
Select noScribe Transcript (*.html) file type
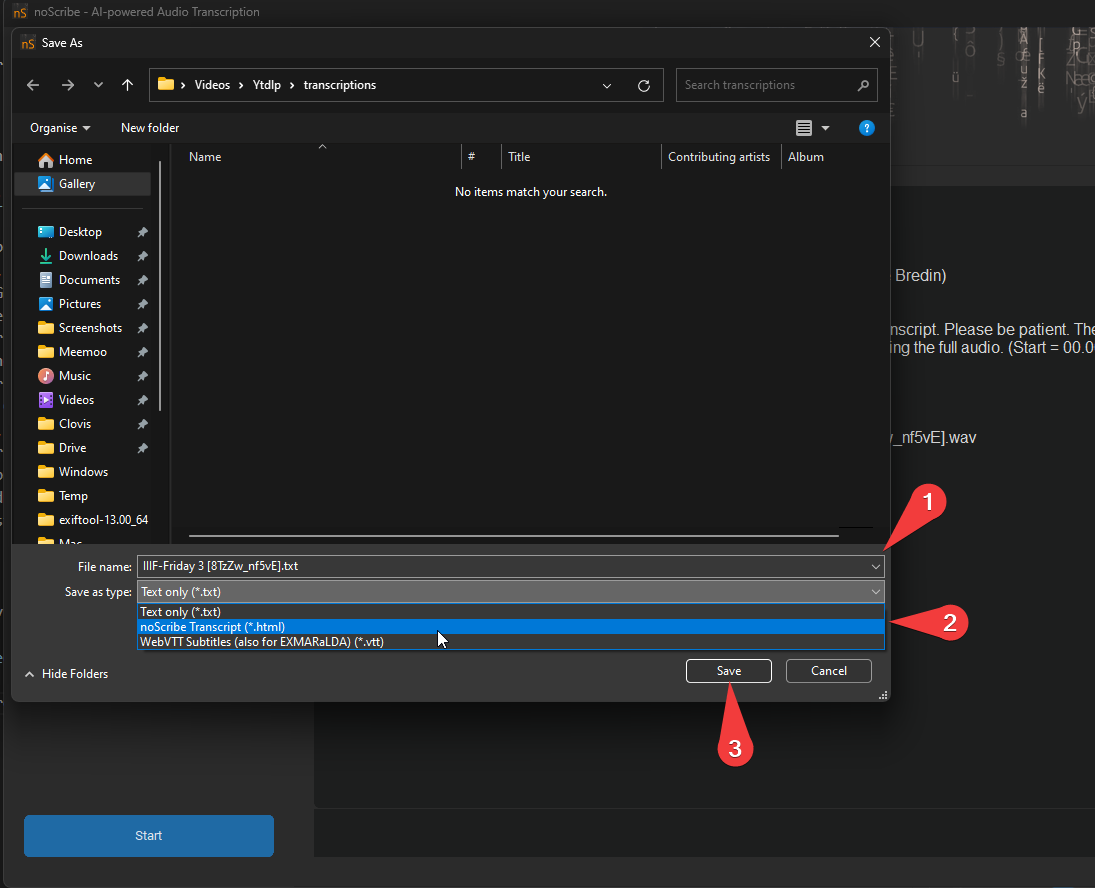pyautogui.click(x=212, y=627)
